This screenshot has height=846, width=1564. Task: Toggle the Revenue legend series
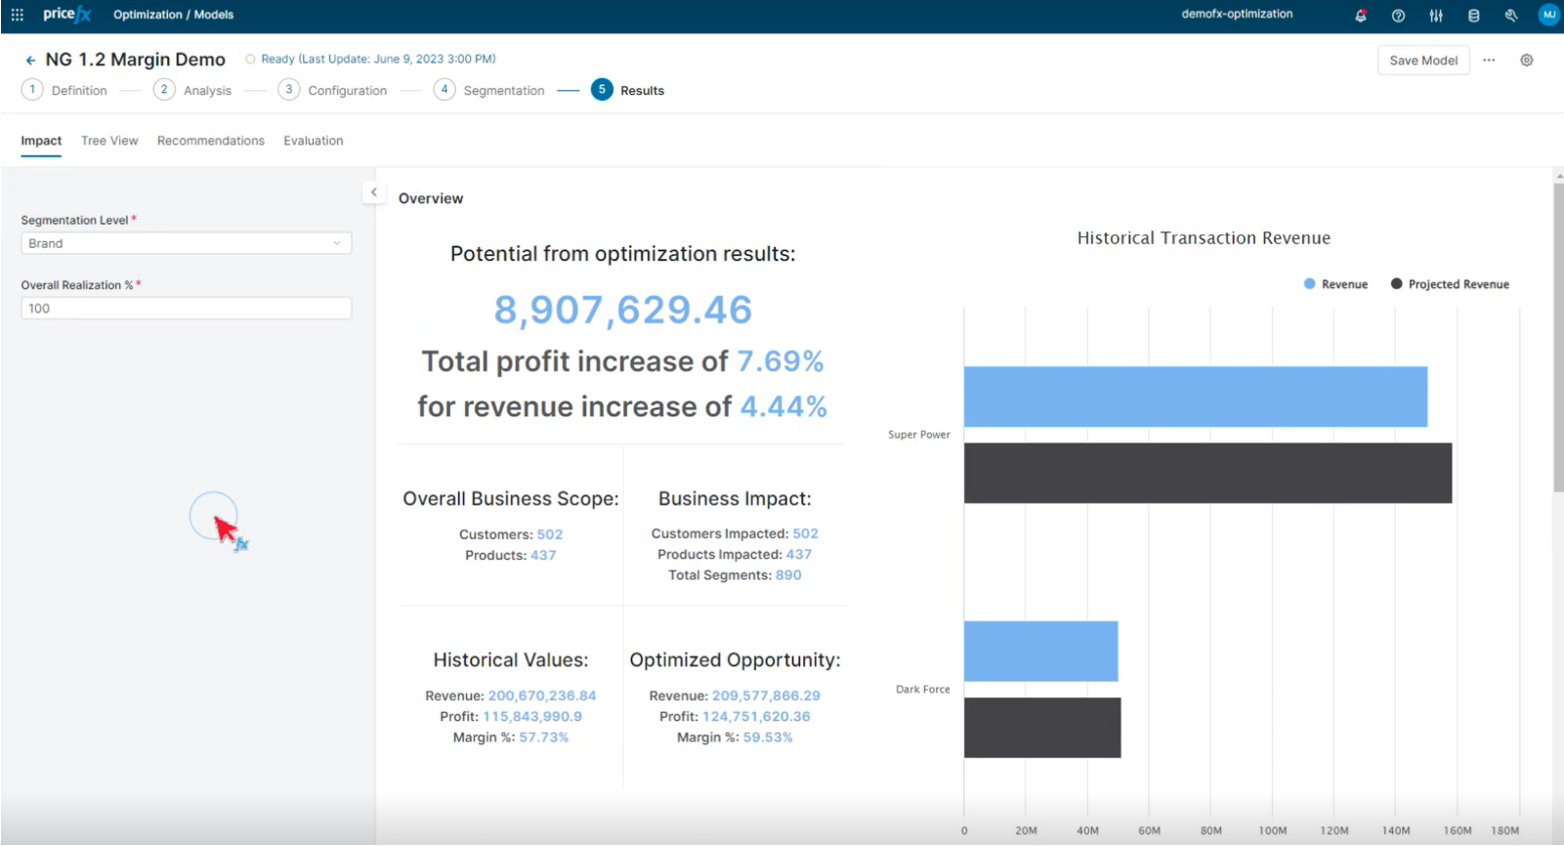[1335, 284]
